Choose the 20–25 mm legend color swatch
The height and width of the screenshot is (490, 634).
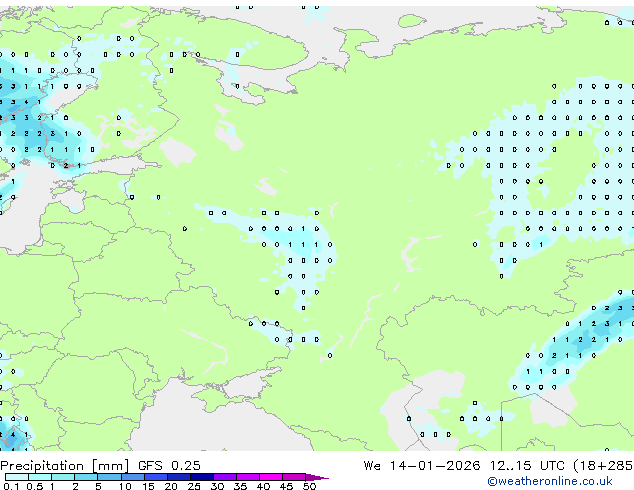178,477
